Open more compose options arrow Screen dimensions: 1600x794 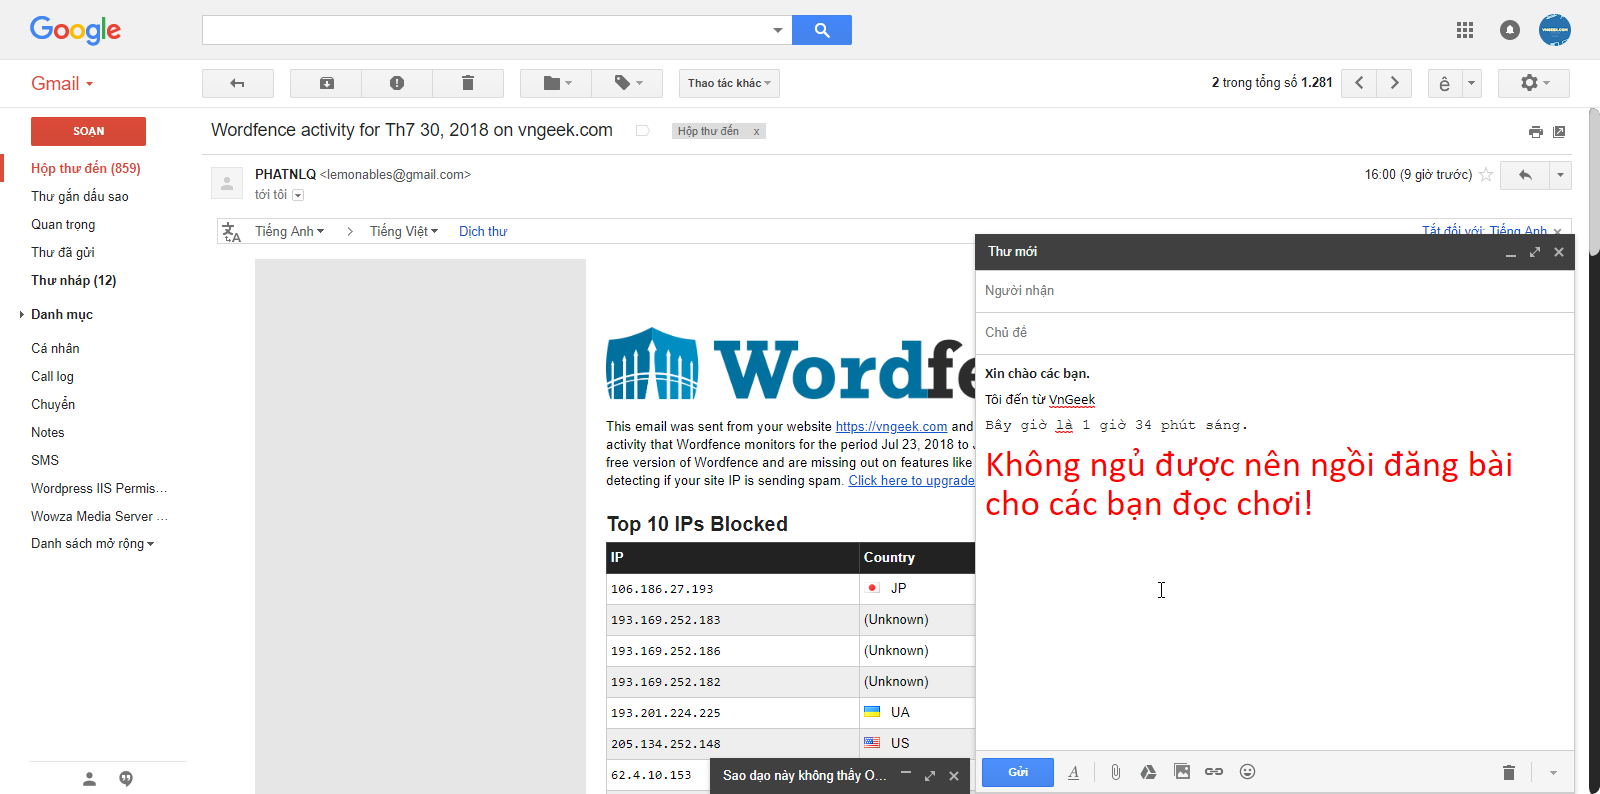tap(1553, 772)
